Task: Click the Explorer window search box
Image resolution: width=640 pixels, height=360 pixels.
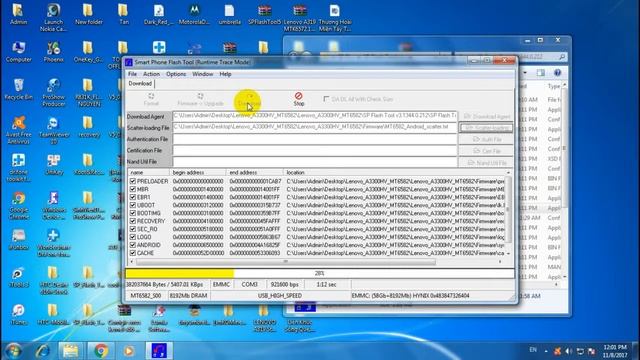Action: tap(511, 57)
